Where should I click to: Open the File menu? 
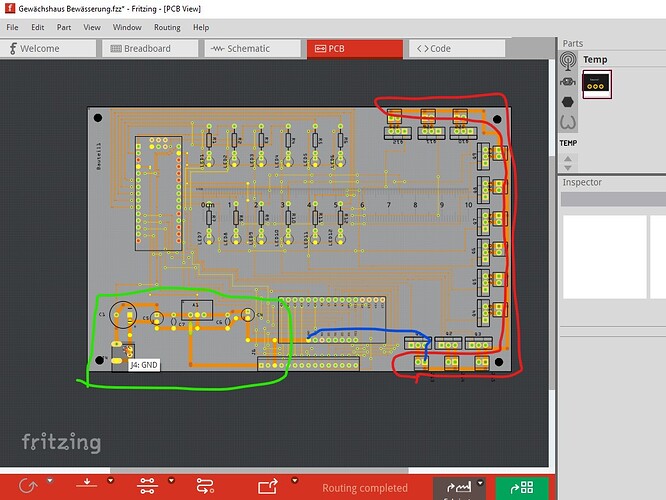(12, 27)
